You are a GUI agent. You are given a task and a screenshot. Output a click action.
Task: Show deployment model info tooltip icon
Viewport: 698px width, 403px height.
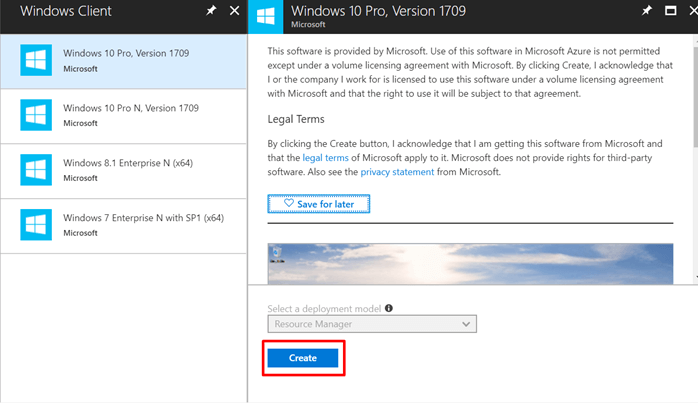389,309
